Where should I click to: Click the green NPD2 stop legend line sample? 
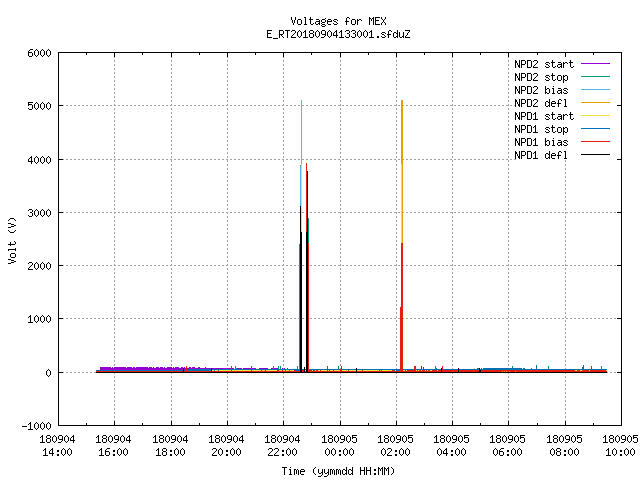tap(595, 77)
